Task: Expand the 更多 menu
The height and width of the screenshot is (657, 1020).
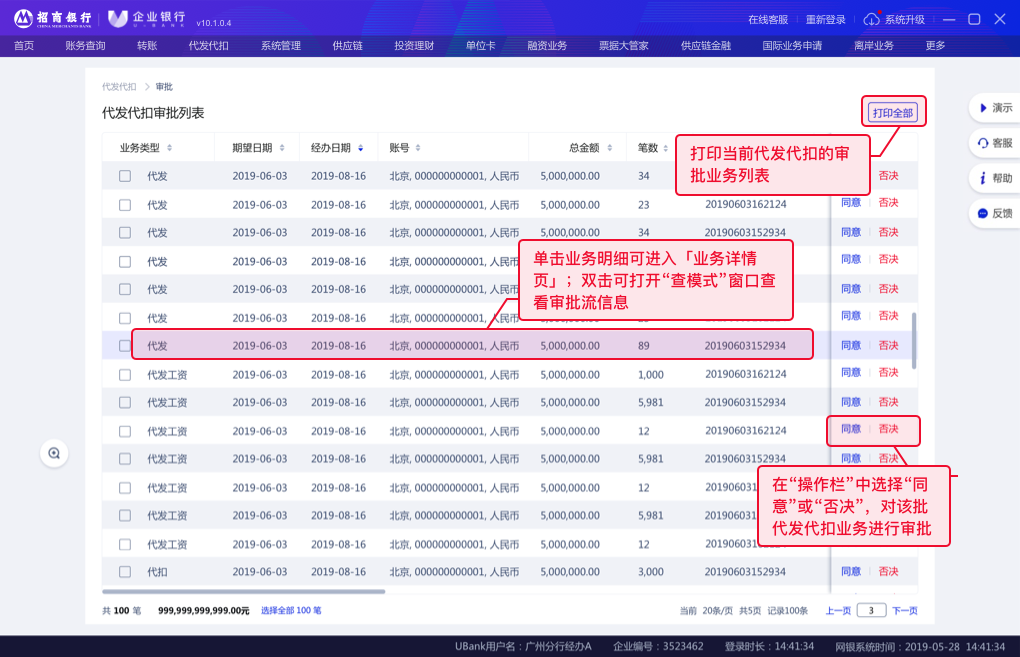Action: coord(935,46)
